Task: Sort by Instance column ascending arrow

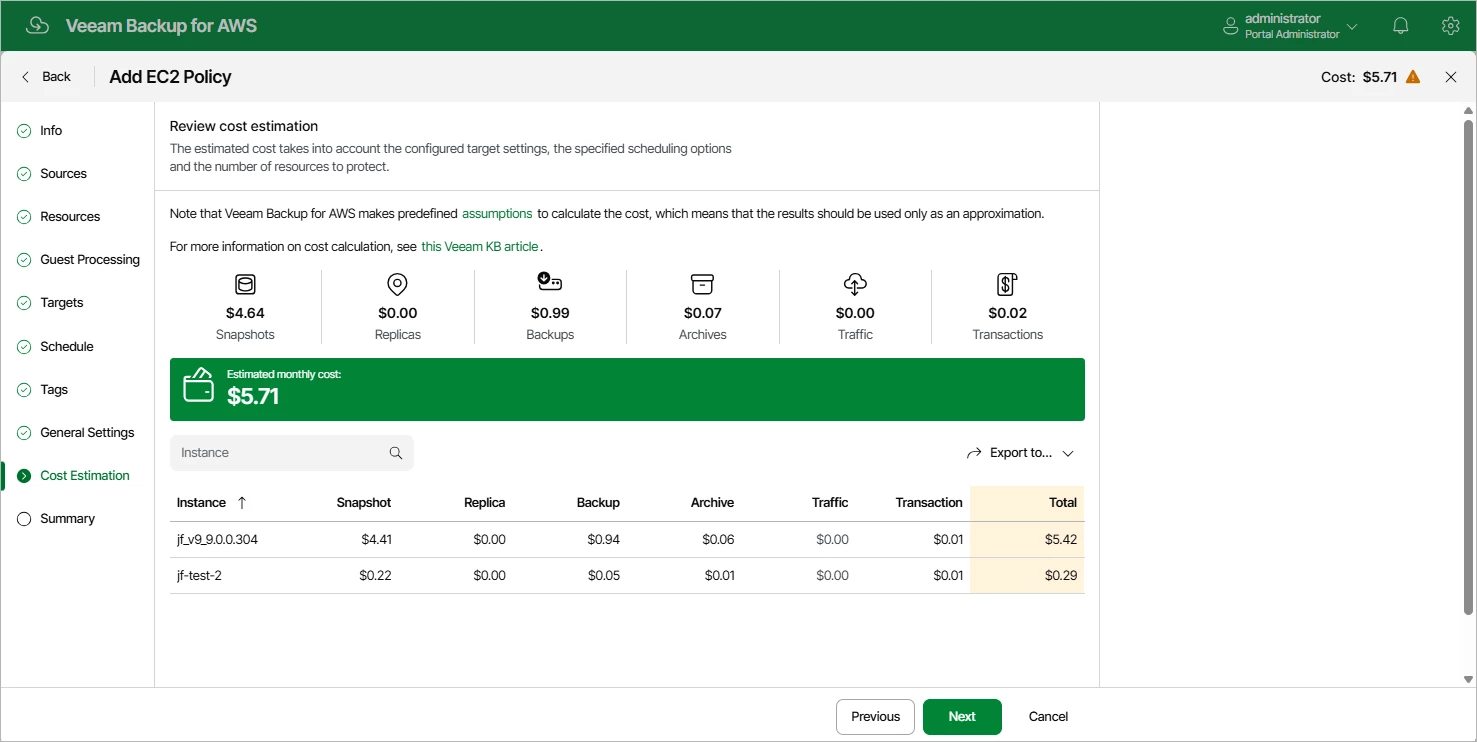Action: (242, 503)
